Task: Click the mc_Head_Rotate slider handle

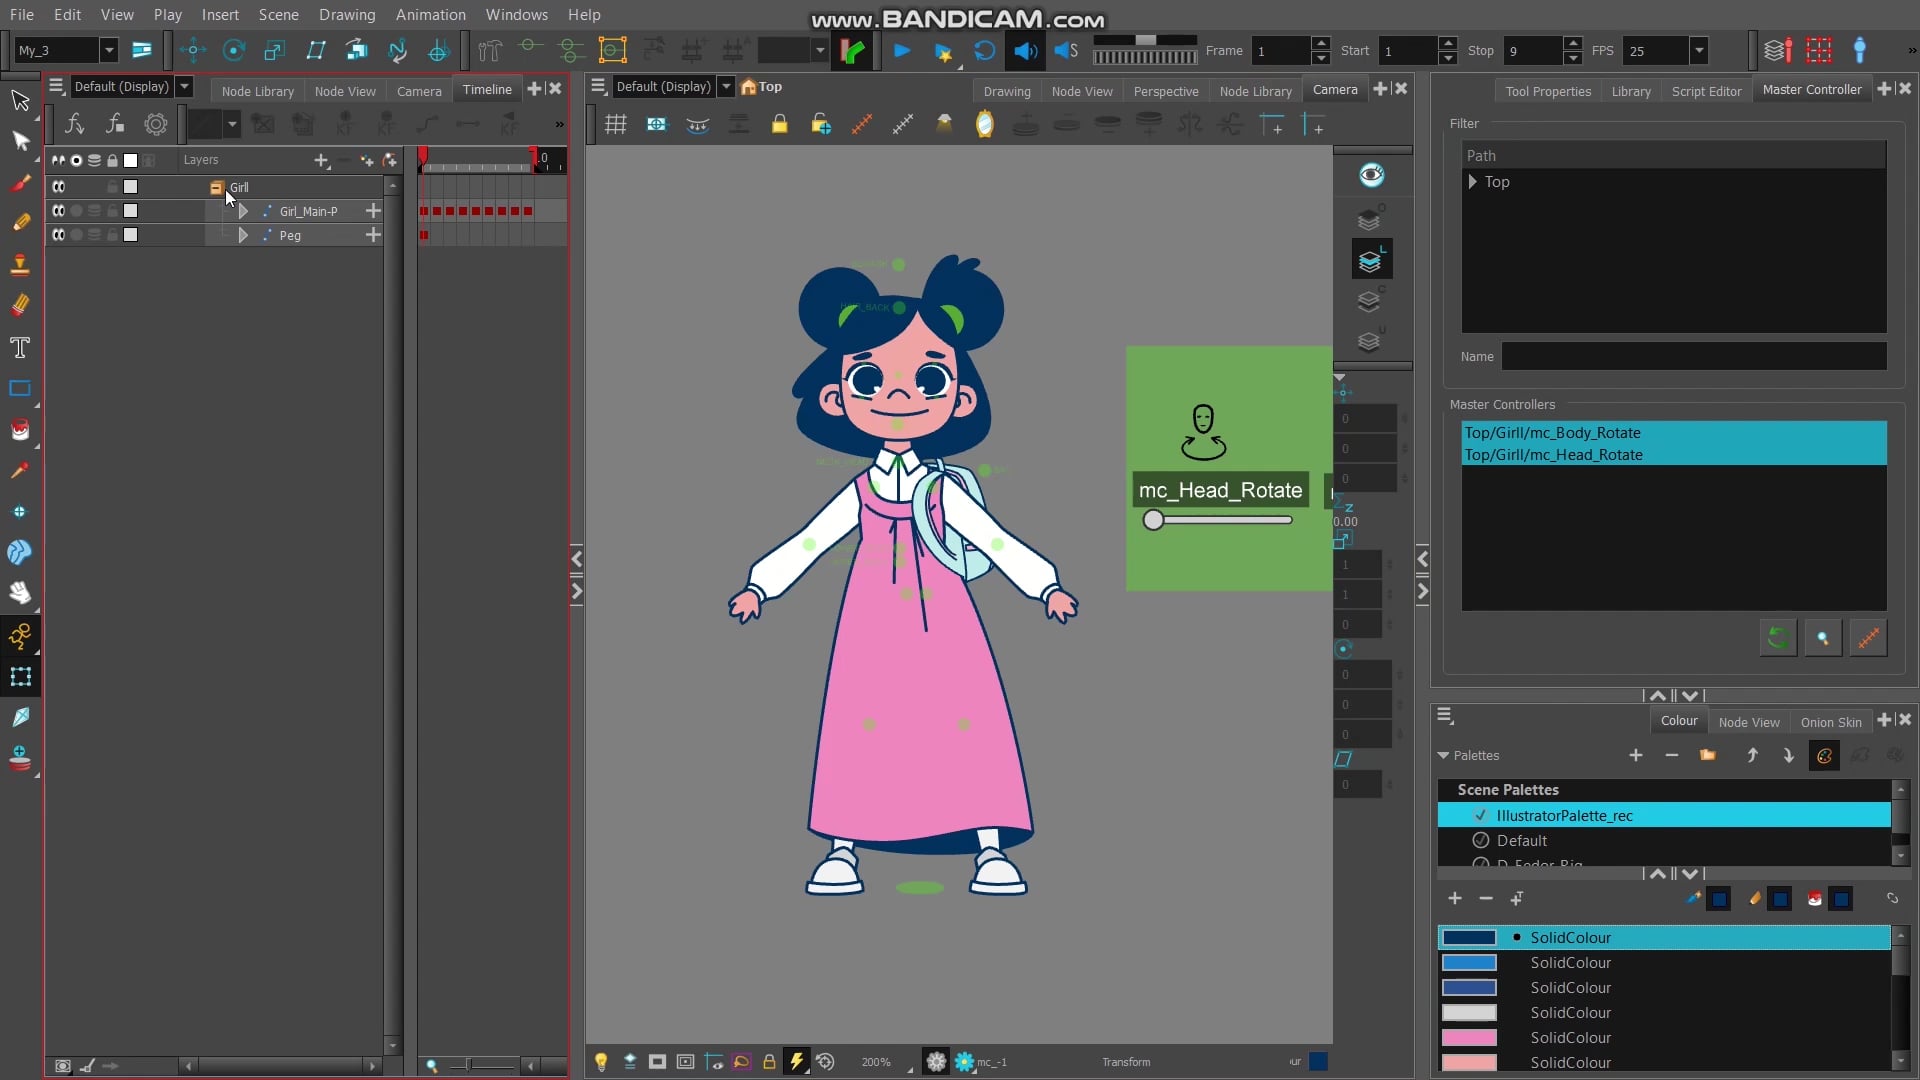Action: tap(1153, 520)
